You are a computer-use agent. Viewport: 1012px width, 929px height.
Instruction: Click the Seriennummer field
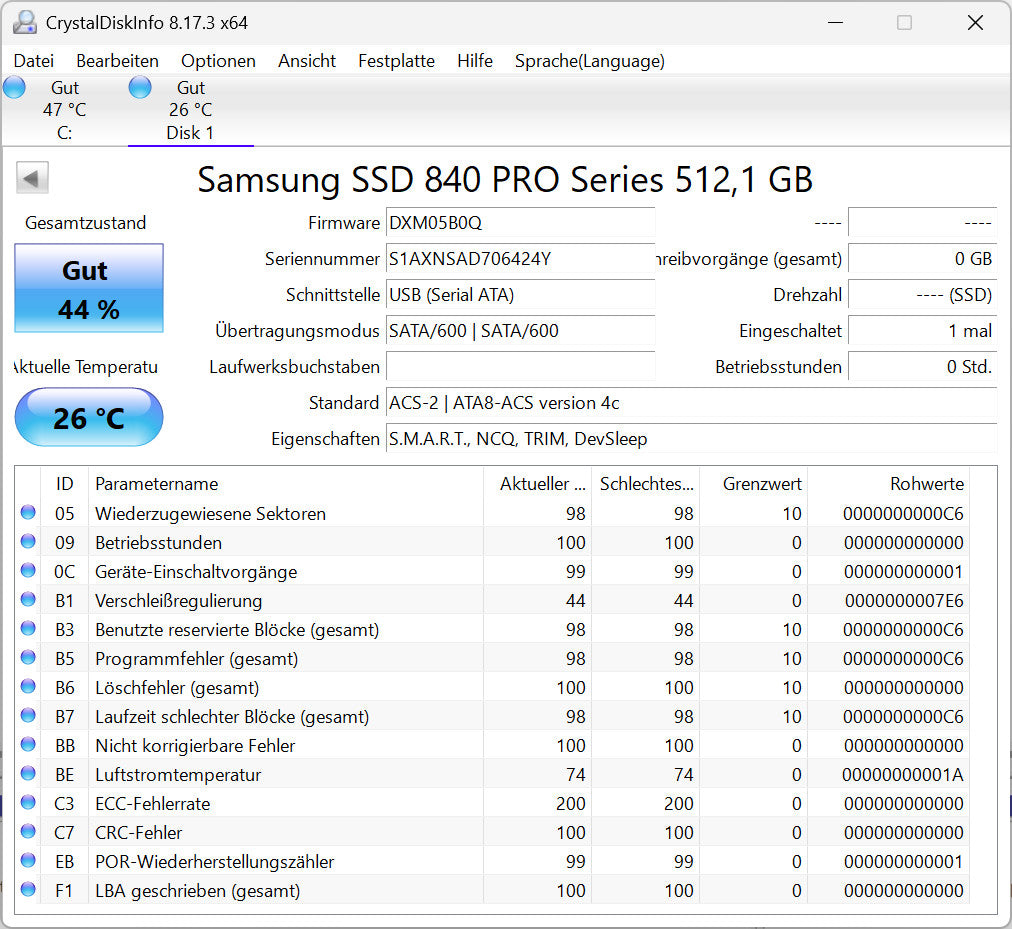[520, 259]
